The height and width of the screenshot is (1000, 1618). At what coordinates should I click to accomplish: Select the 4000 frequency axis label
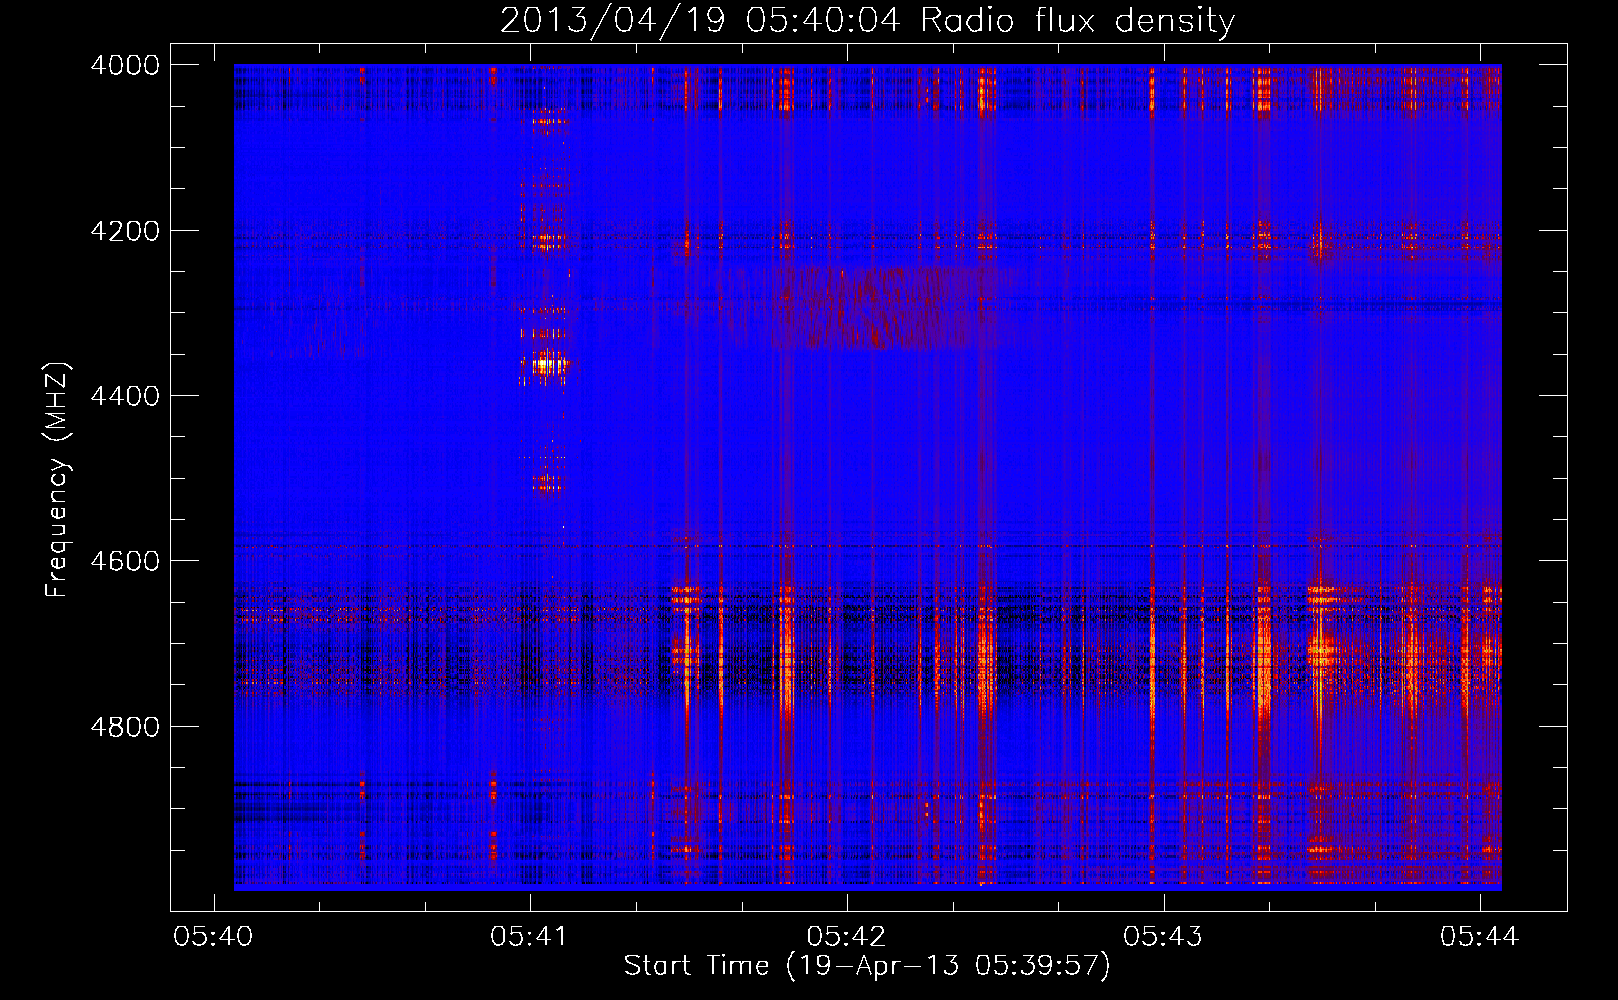point(125,65)
